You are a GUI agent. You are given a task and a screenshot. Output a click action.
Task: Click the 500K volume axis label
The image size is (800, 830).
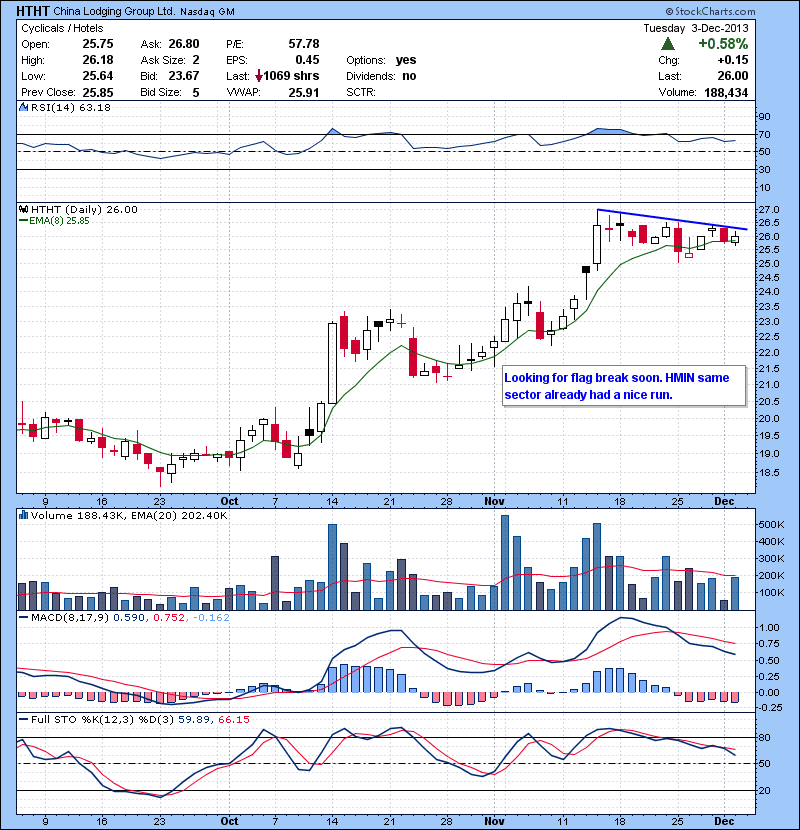coord(772,524)
